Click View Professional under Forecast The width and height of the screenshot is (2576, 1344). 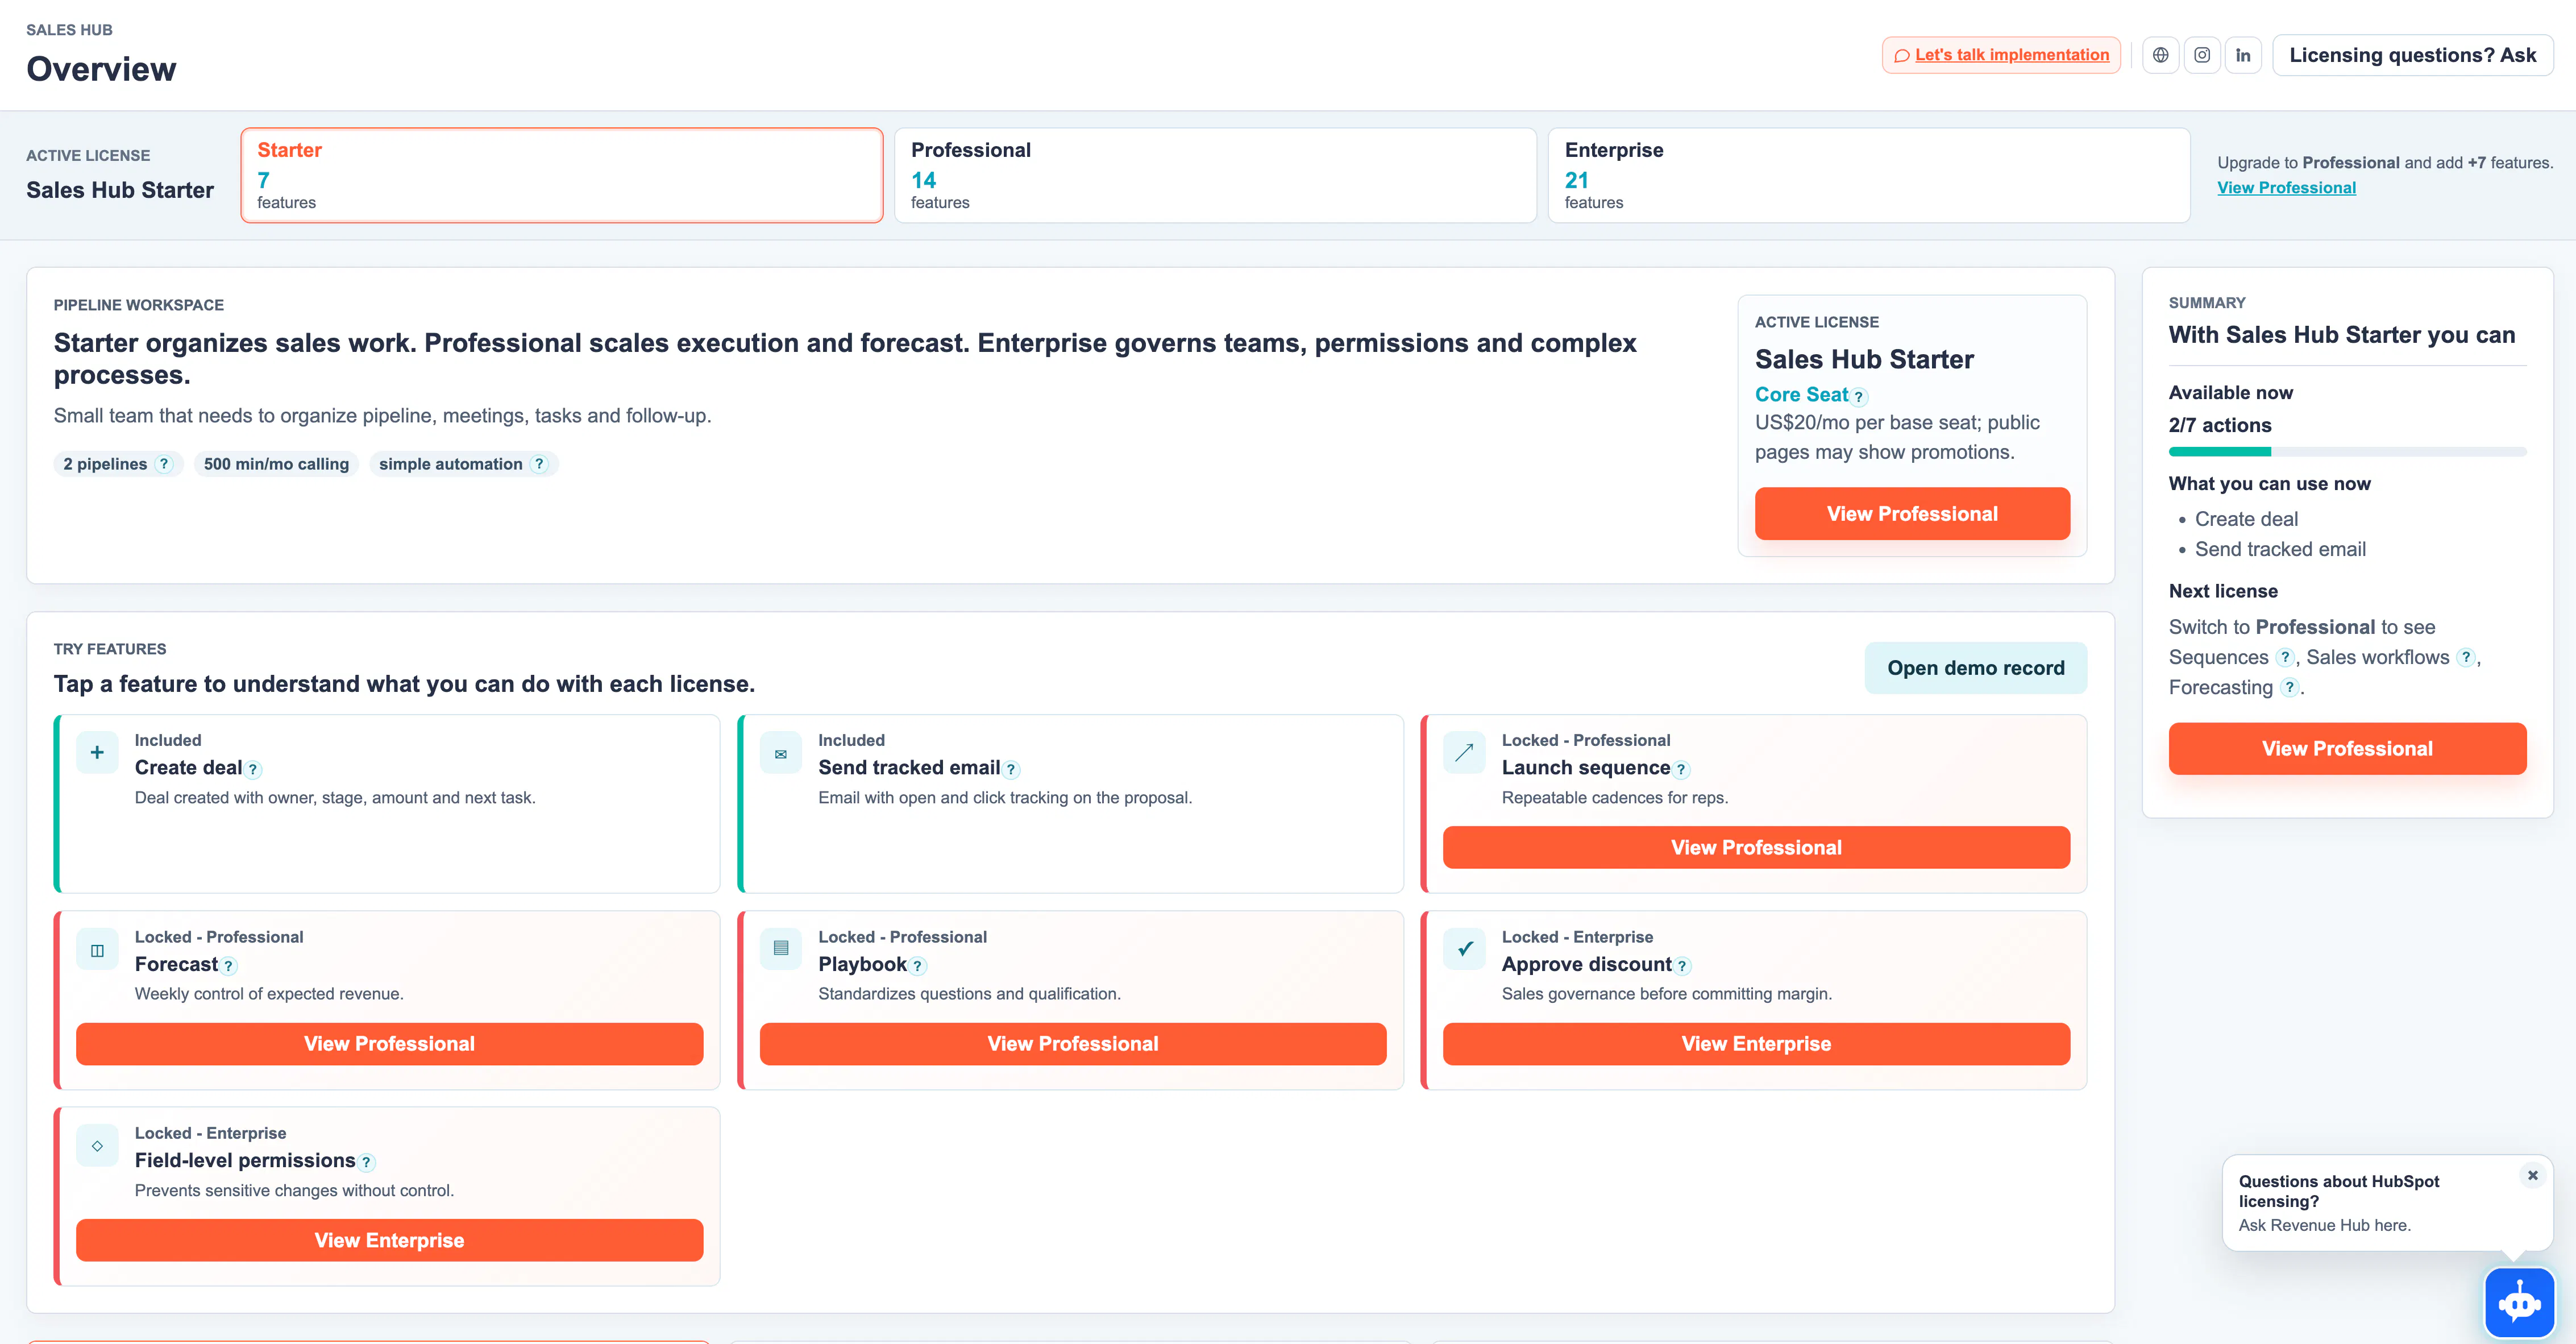tap(389, 1044)
